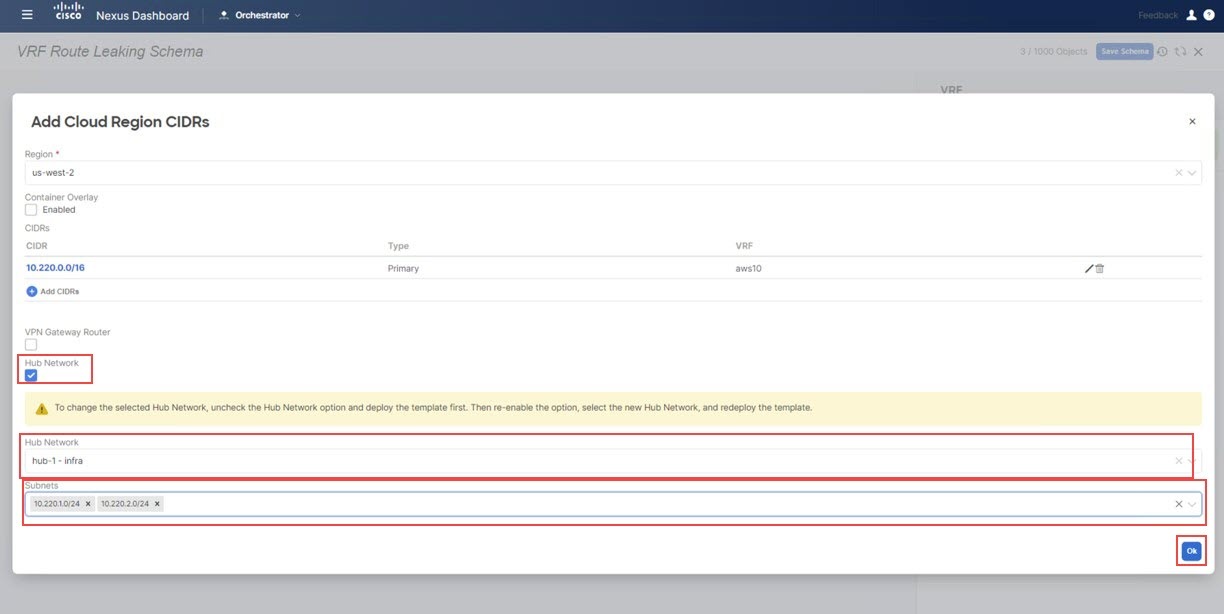1224x614 pixels.
Task: Click the Primary type cell
Action: pyautogui.click(x=403, y=268)
